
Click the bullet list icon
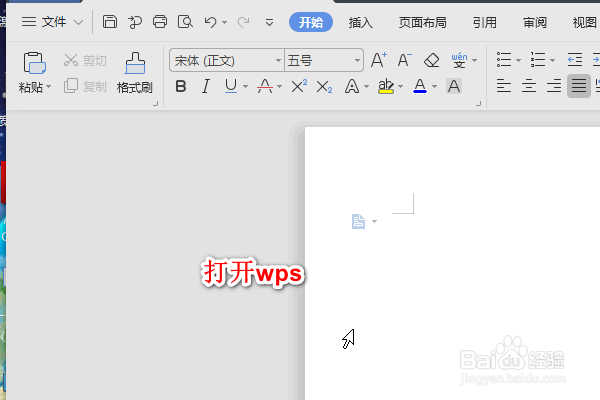[x=504, y=60]
